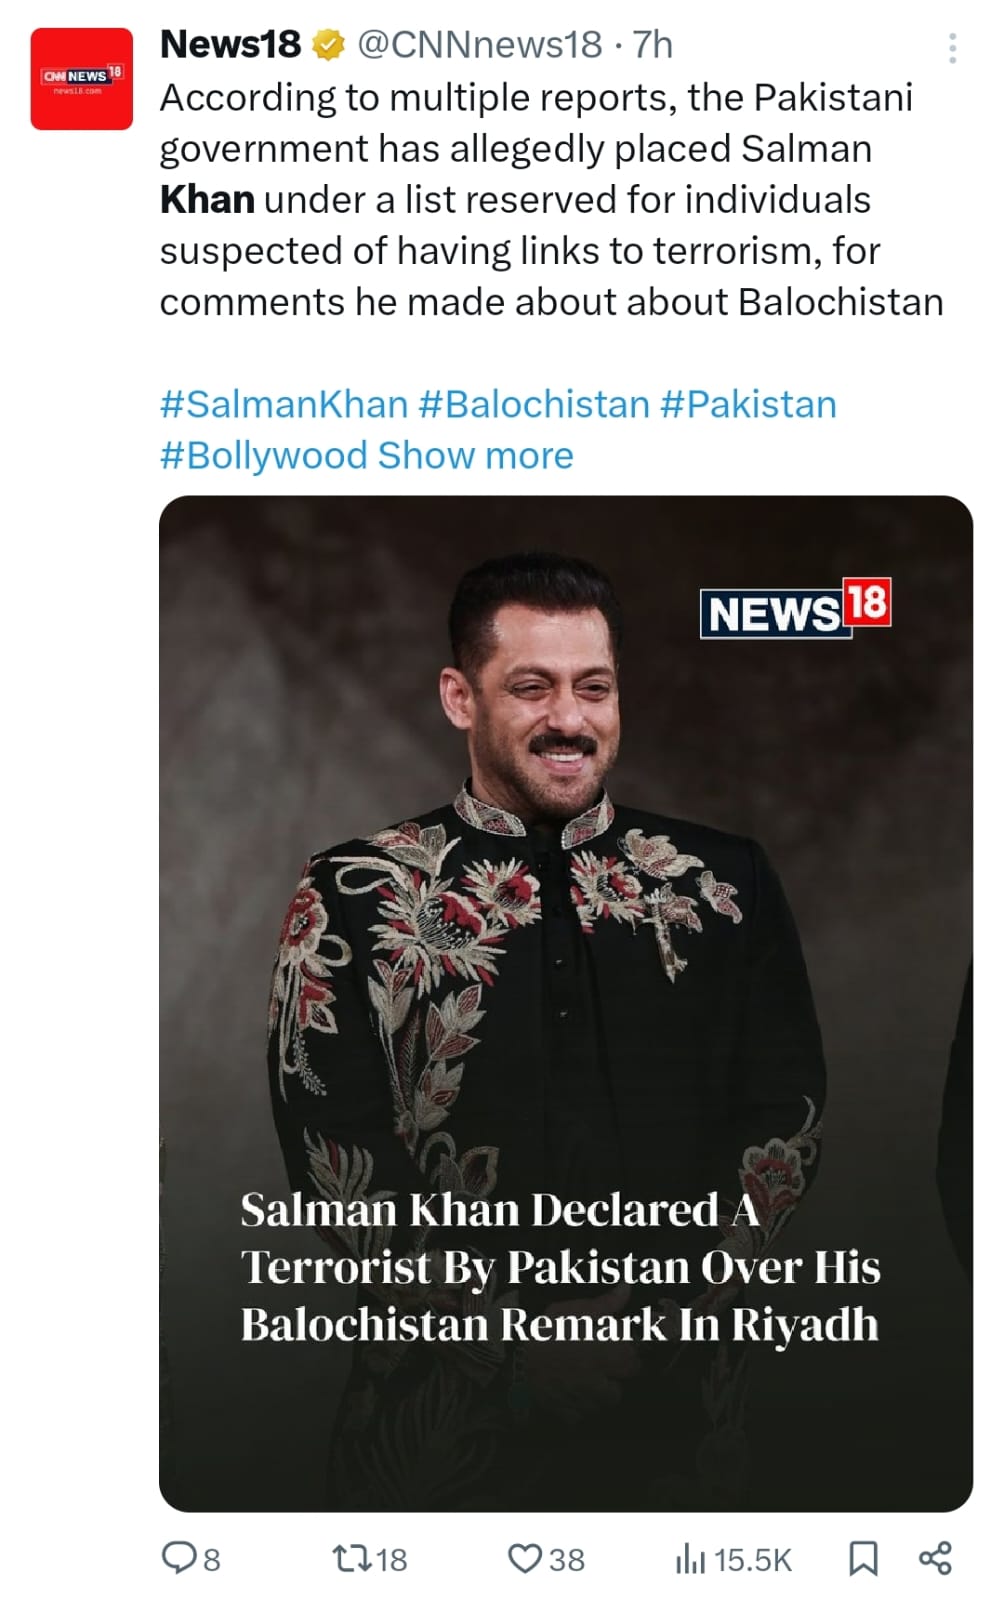
Task: Click the gold verified badge
Action: (x=329, y=45)
